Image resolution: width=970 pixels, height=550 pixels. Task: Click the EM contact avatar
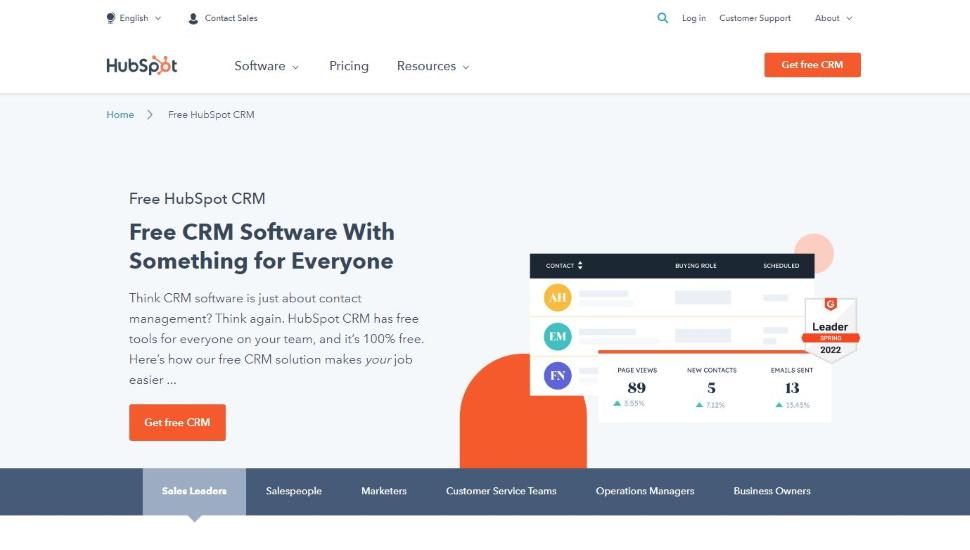tap(557, 337)
